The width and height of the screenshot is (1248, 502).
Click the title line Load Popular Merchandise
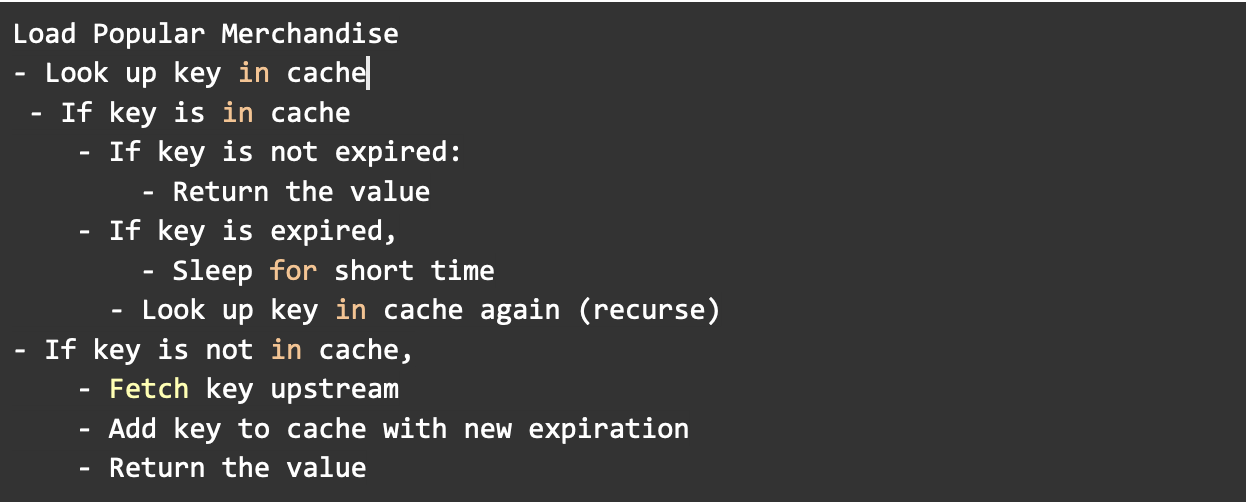pyautogui.click(x=206, y=35)
